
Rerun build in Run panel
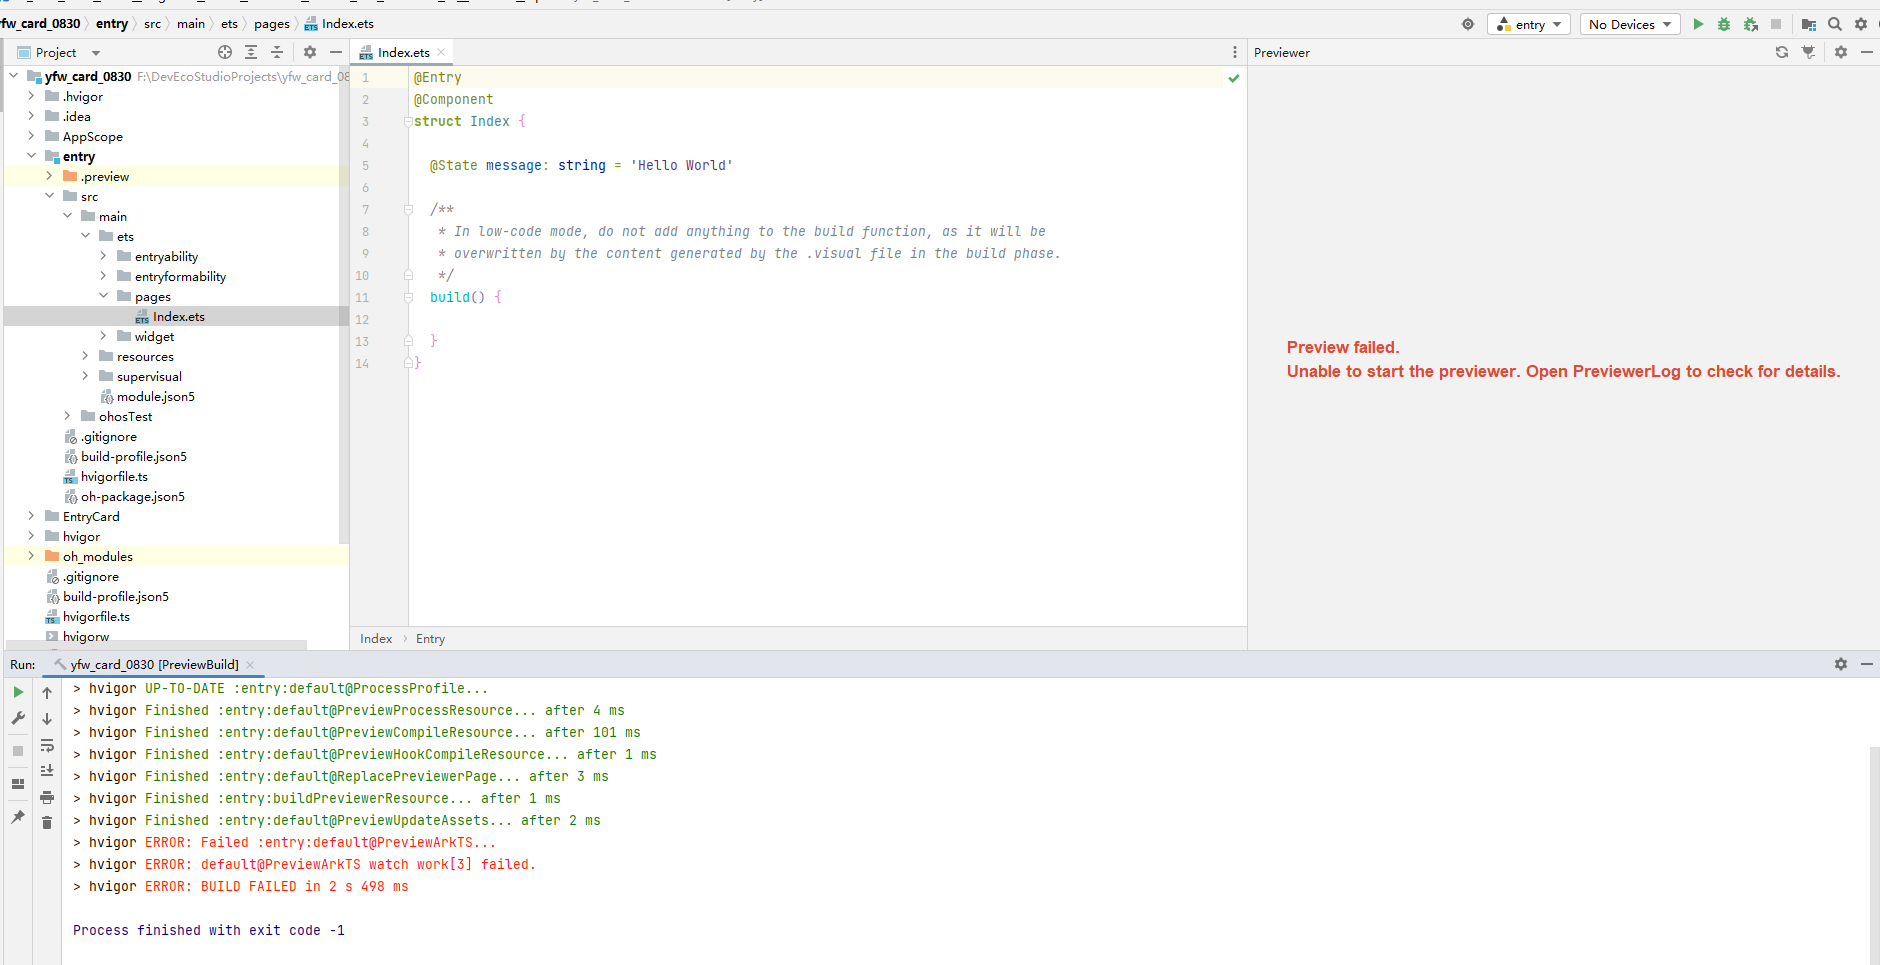click(18, 692)
